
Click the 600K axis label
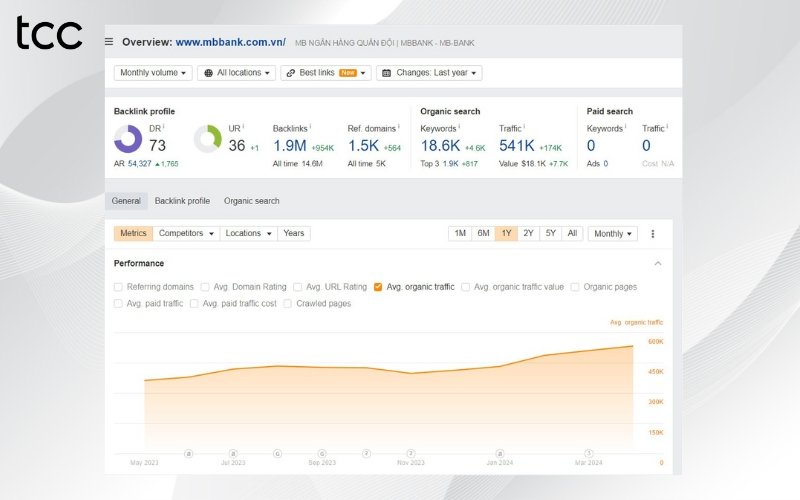tap(656, 342)
